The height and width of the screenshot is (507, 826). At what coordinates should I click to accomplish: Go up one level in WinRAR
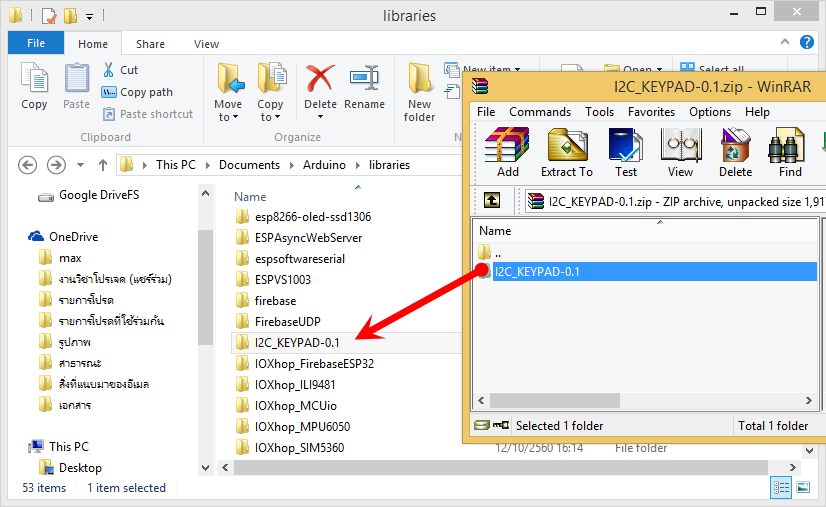[492, 200]
